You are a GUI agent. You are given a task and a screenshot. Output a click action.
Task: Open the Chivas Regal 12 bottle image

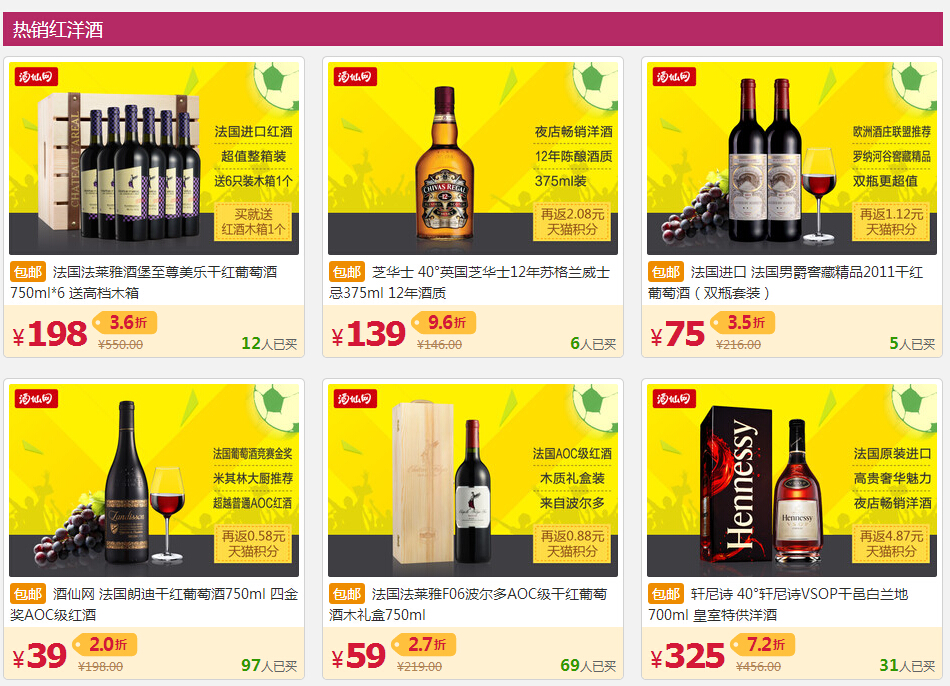click(x=473, y=158)
